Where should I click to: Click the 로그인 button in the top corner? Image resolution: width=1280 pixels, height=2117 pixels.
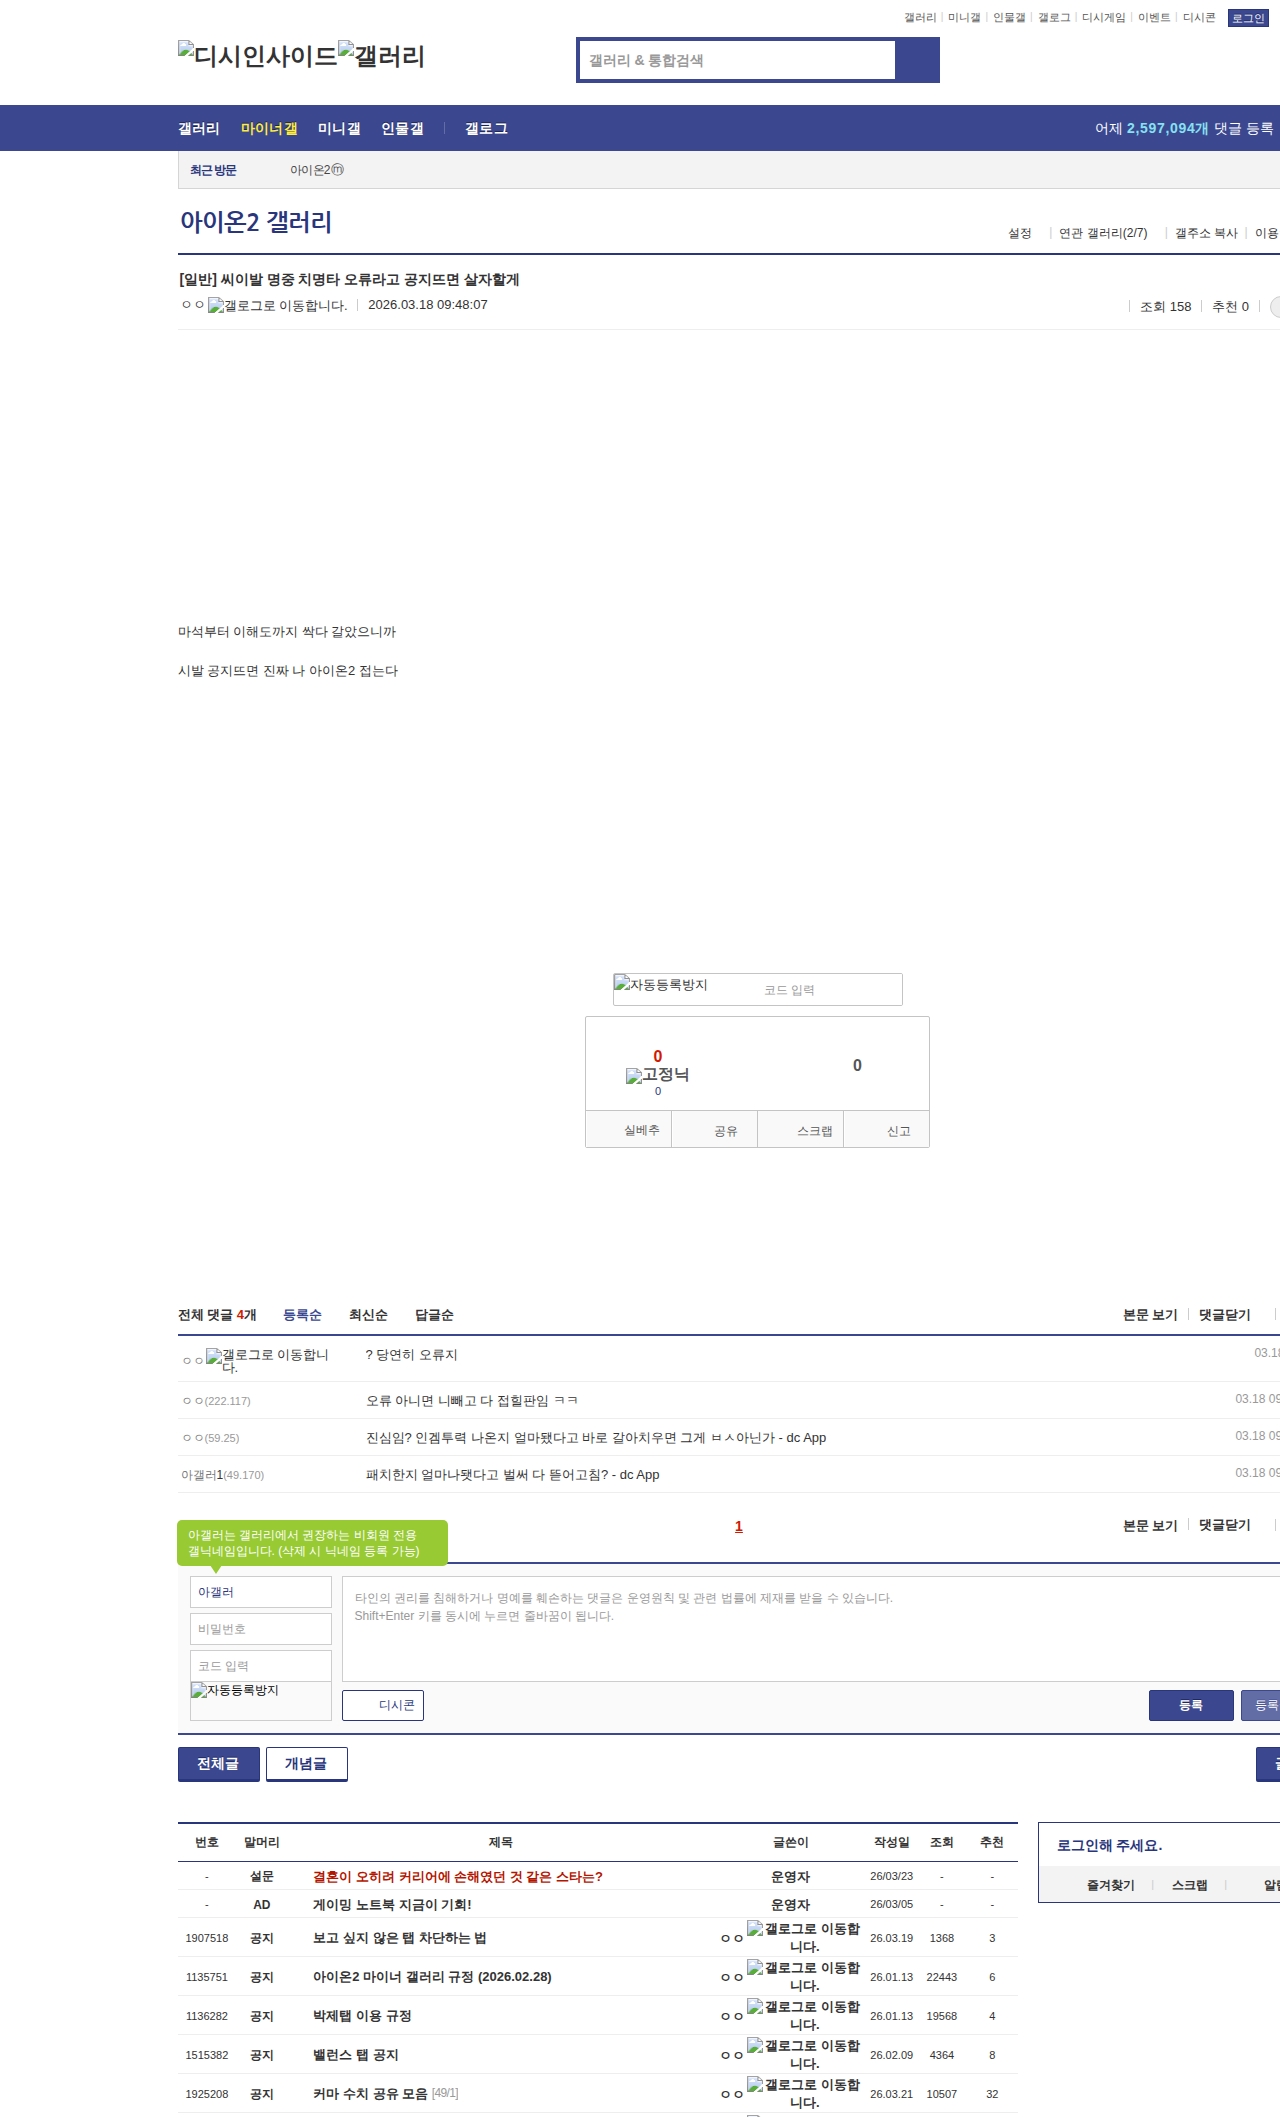click(1248, 18)
